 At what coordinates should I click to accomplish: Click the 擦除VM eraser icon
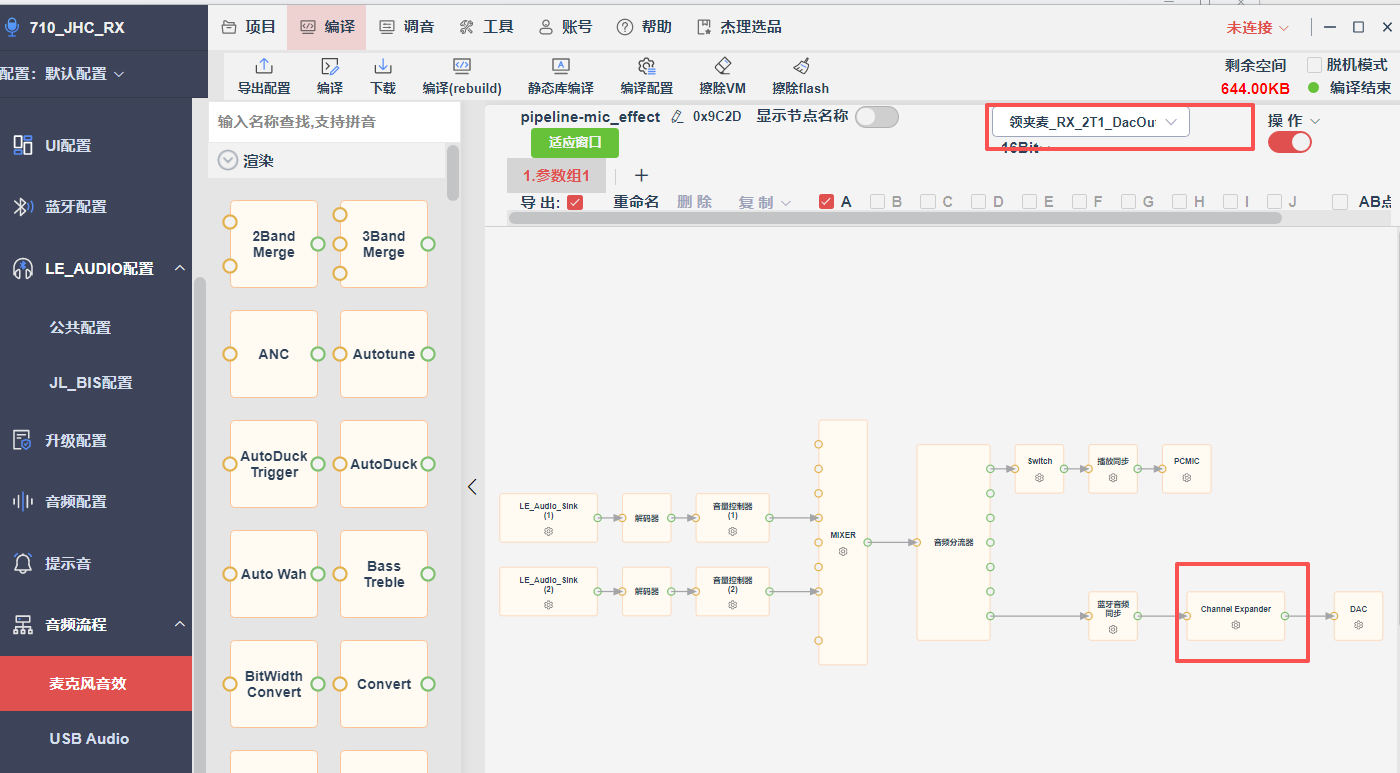pos(723,66)
